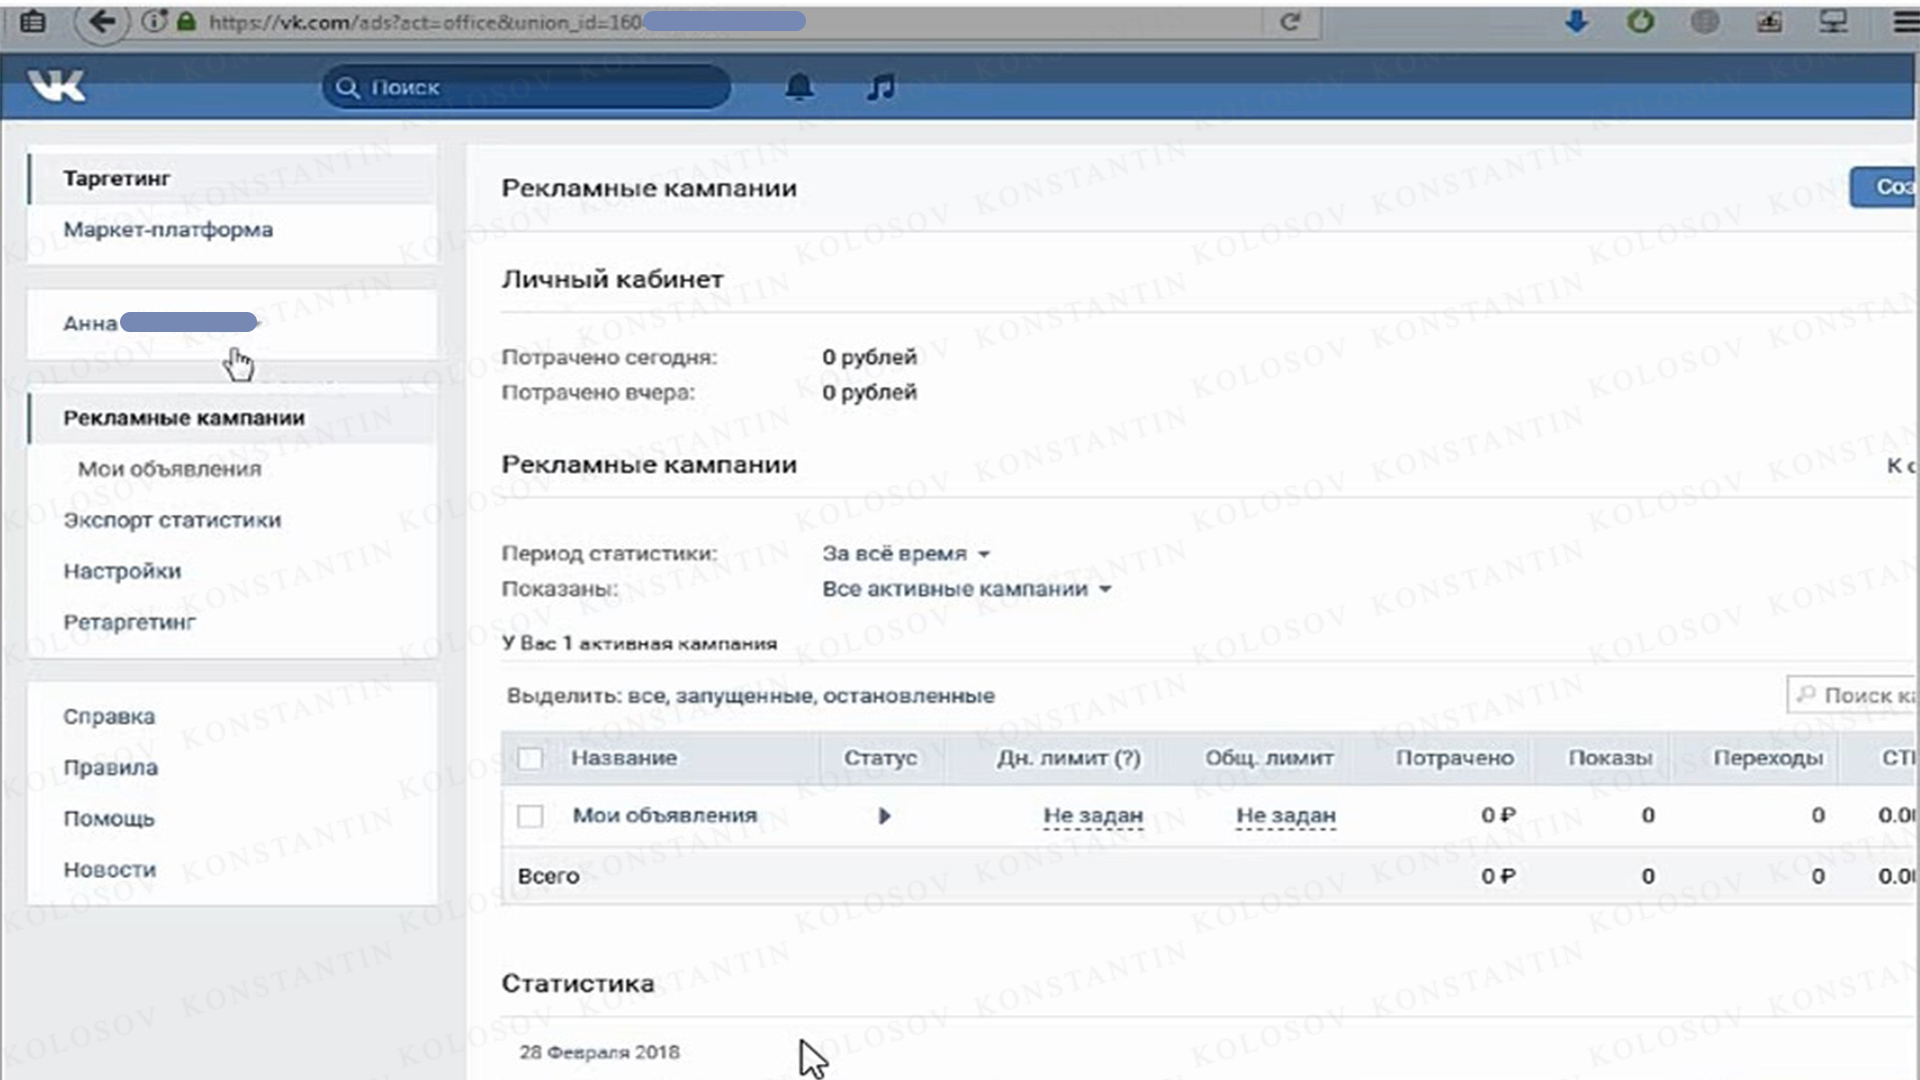Tick the select-all header checkbox
This screenshot has height=1080, width=1920.
pyautogui.click(x=530, y=759)
